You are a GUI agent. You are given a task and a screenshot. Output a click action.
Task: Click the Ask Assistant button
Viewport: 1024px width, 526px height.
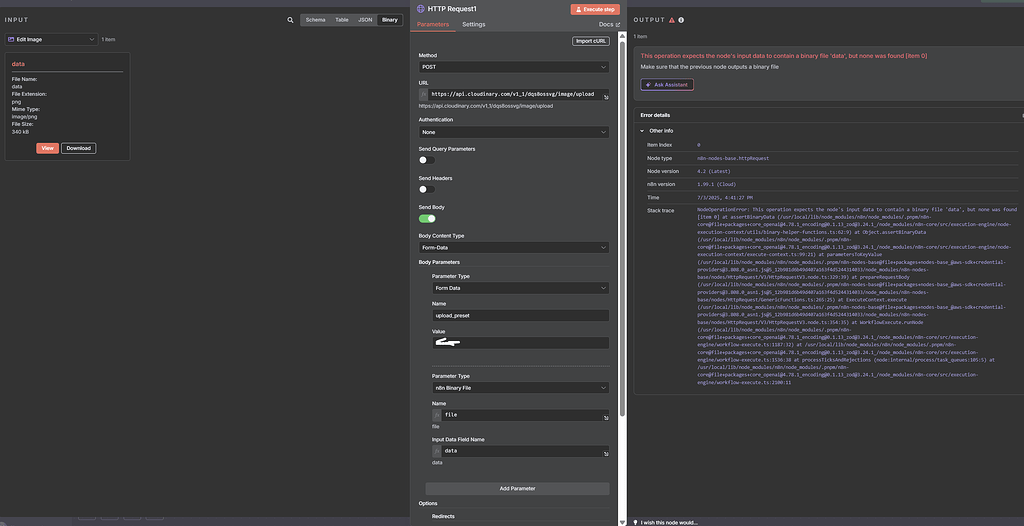tap(667, 85)
